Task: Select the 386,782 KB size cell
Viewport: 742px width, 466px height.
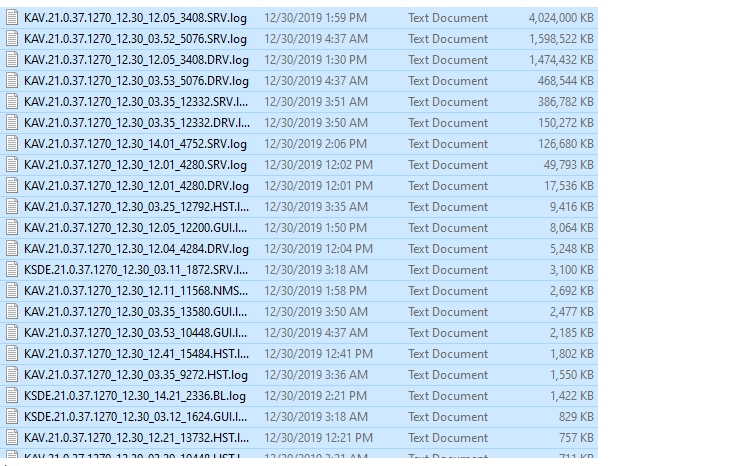Action: (565, 102)
